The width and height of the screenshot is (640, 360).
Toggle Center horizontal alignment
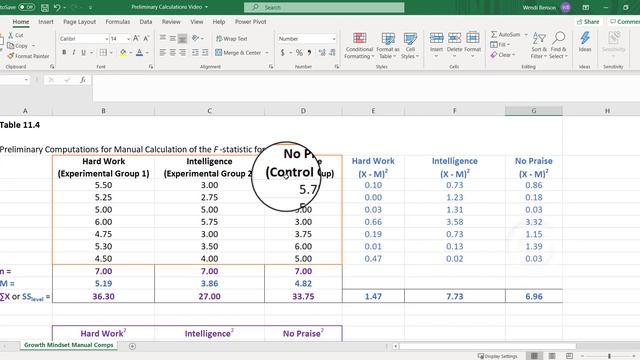tap(173, 53)
